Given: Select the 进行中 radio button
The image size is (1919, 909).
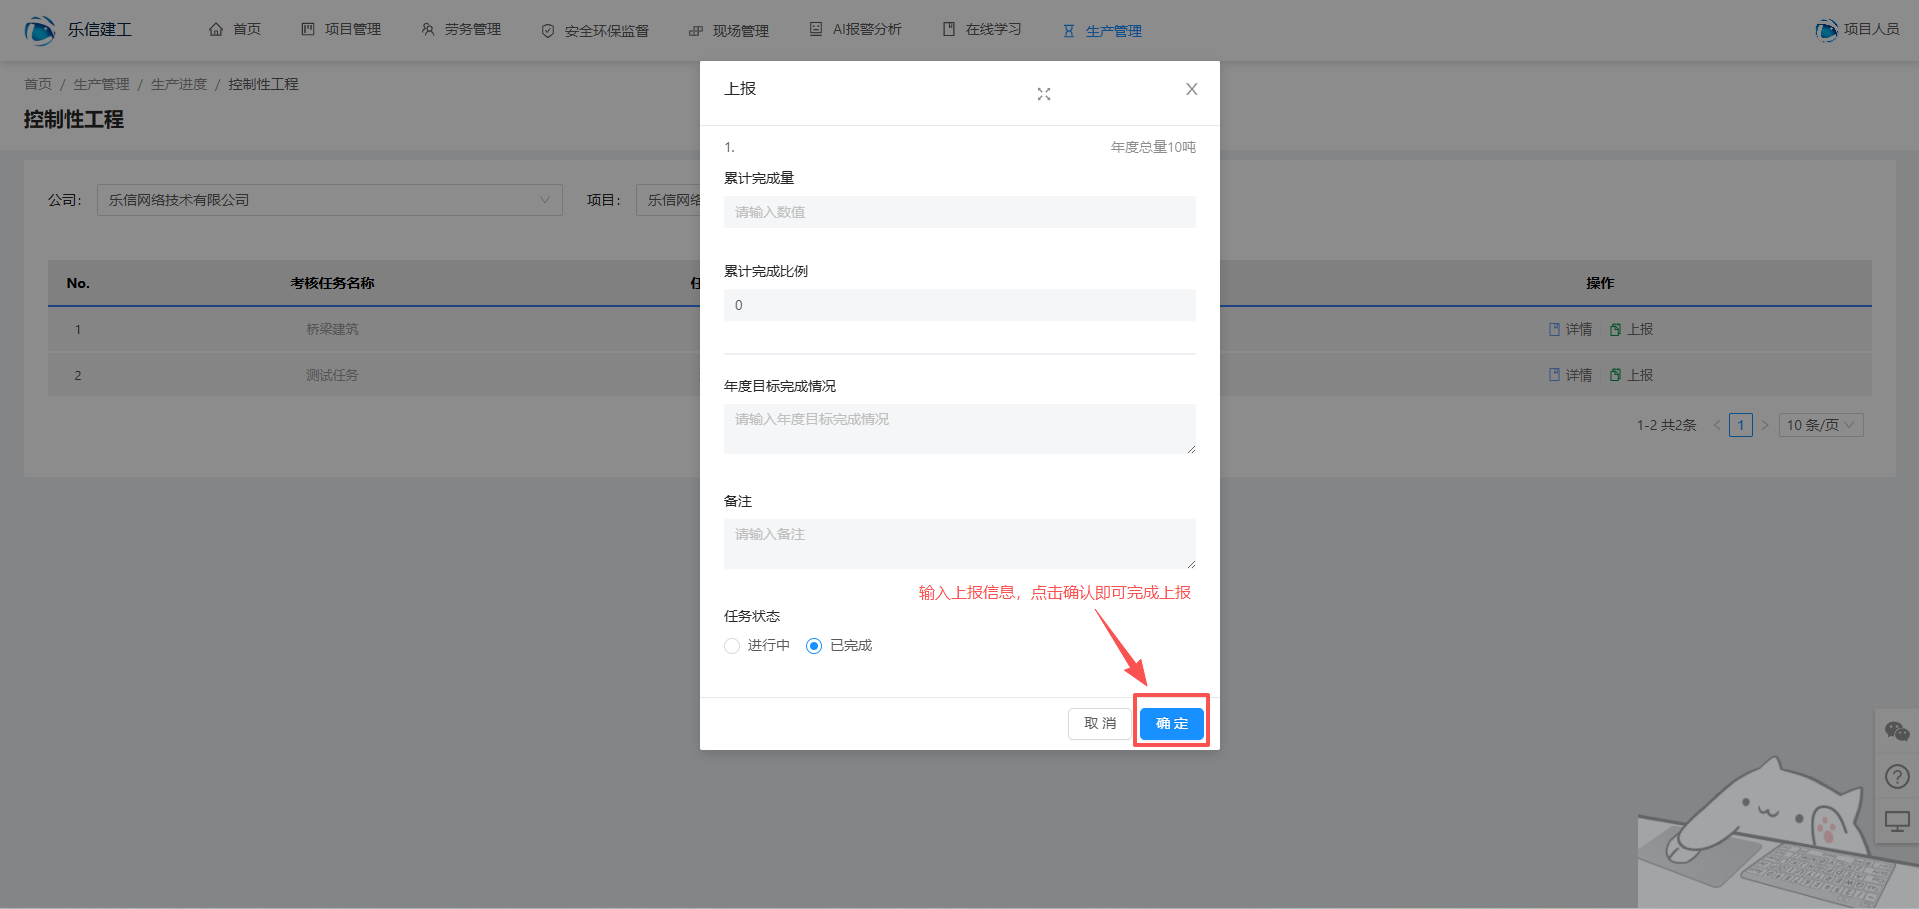Looking at the screenshot, I should click(x=732, y=646).
